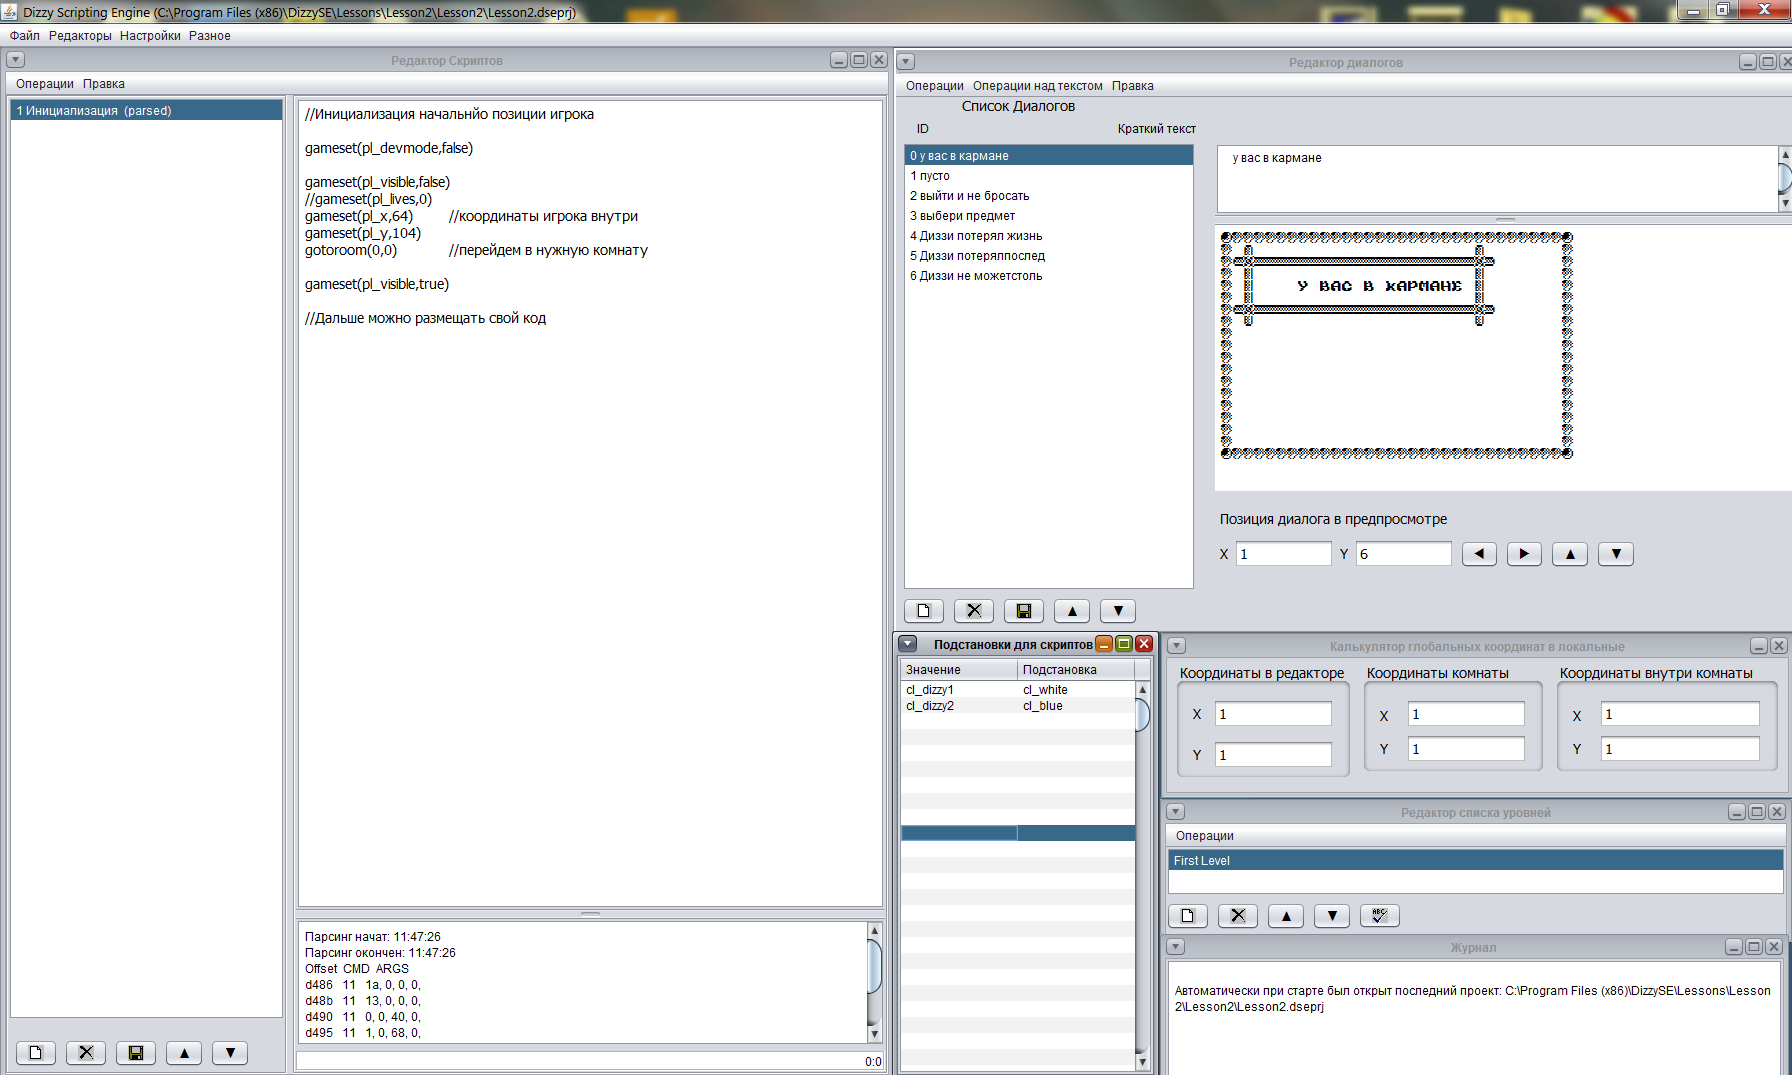Image resolution: width=1792 pixels, height=1075 pixels.
Task: Create new script in script editor
Action: [x=36, y=1053]
